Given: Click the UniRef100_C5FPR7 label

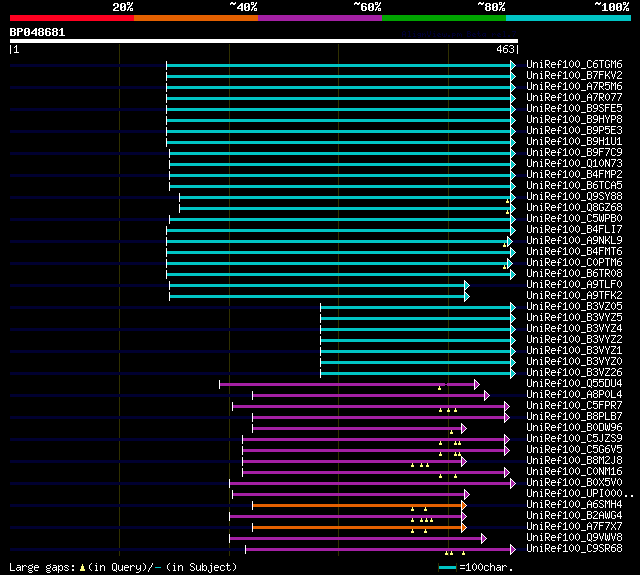Looking at the screenshot, I should (x=574, y=406).
